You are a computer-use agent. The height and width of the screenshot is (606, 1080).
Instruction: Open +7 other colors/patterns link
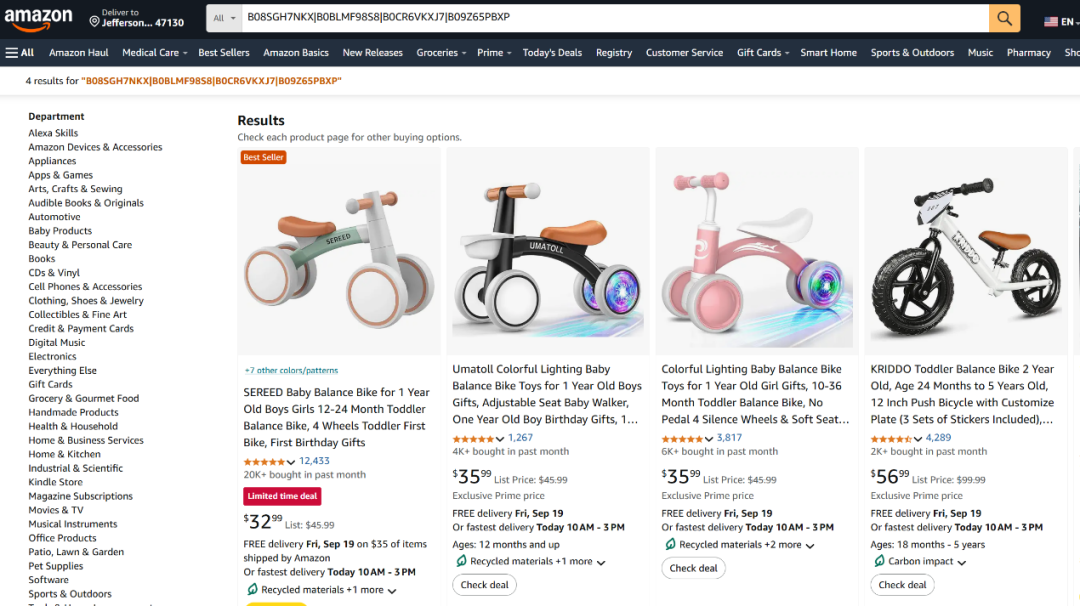291,370
